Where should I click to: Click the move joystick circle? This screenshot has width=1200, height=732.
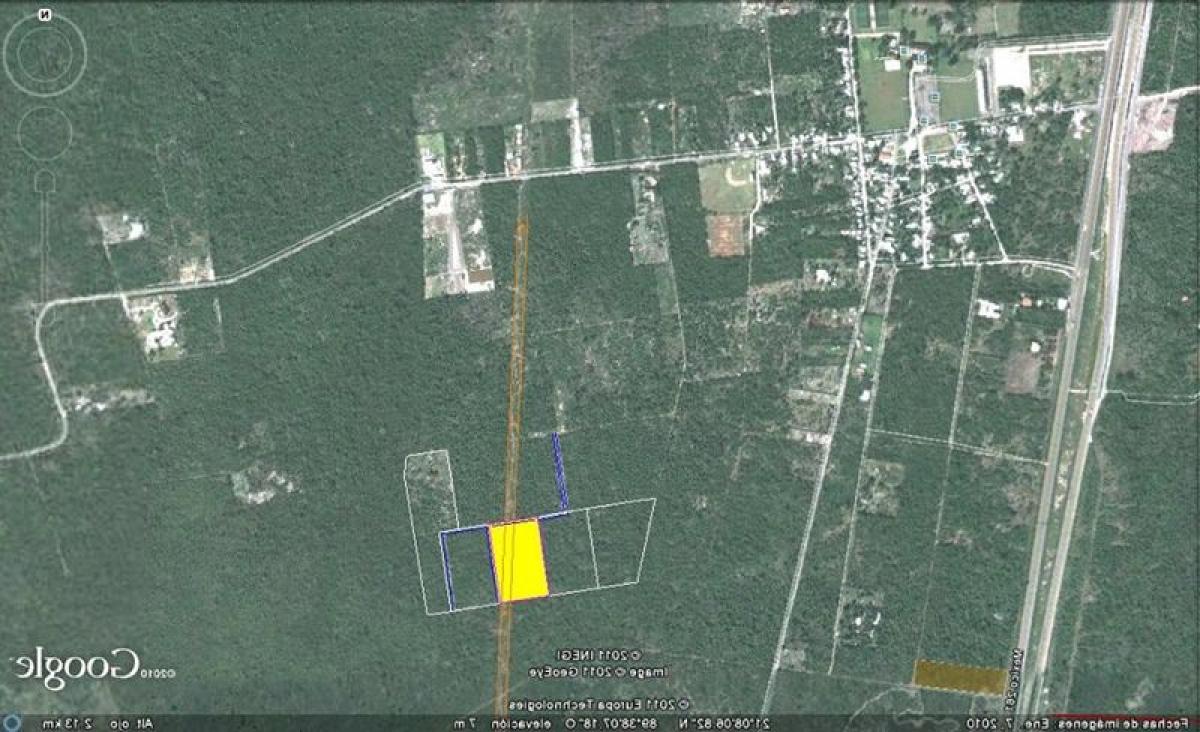(x=44, y=132)
